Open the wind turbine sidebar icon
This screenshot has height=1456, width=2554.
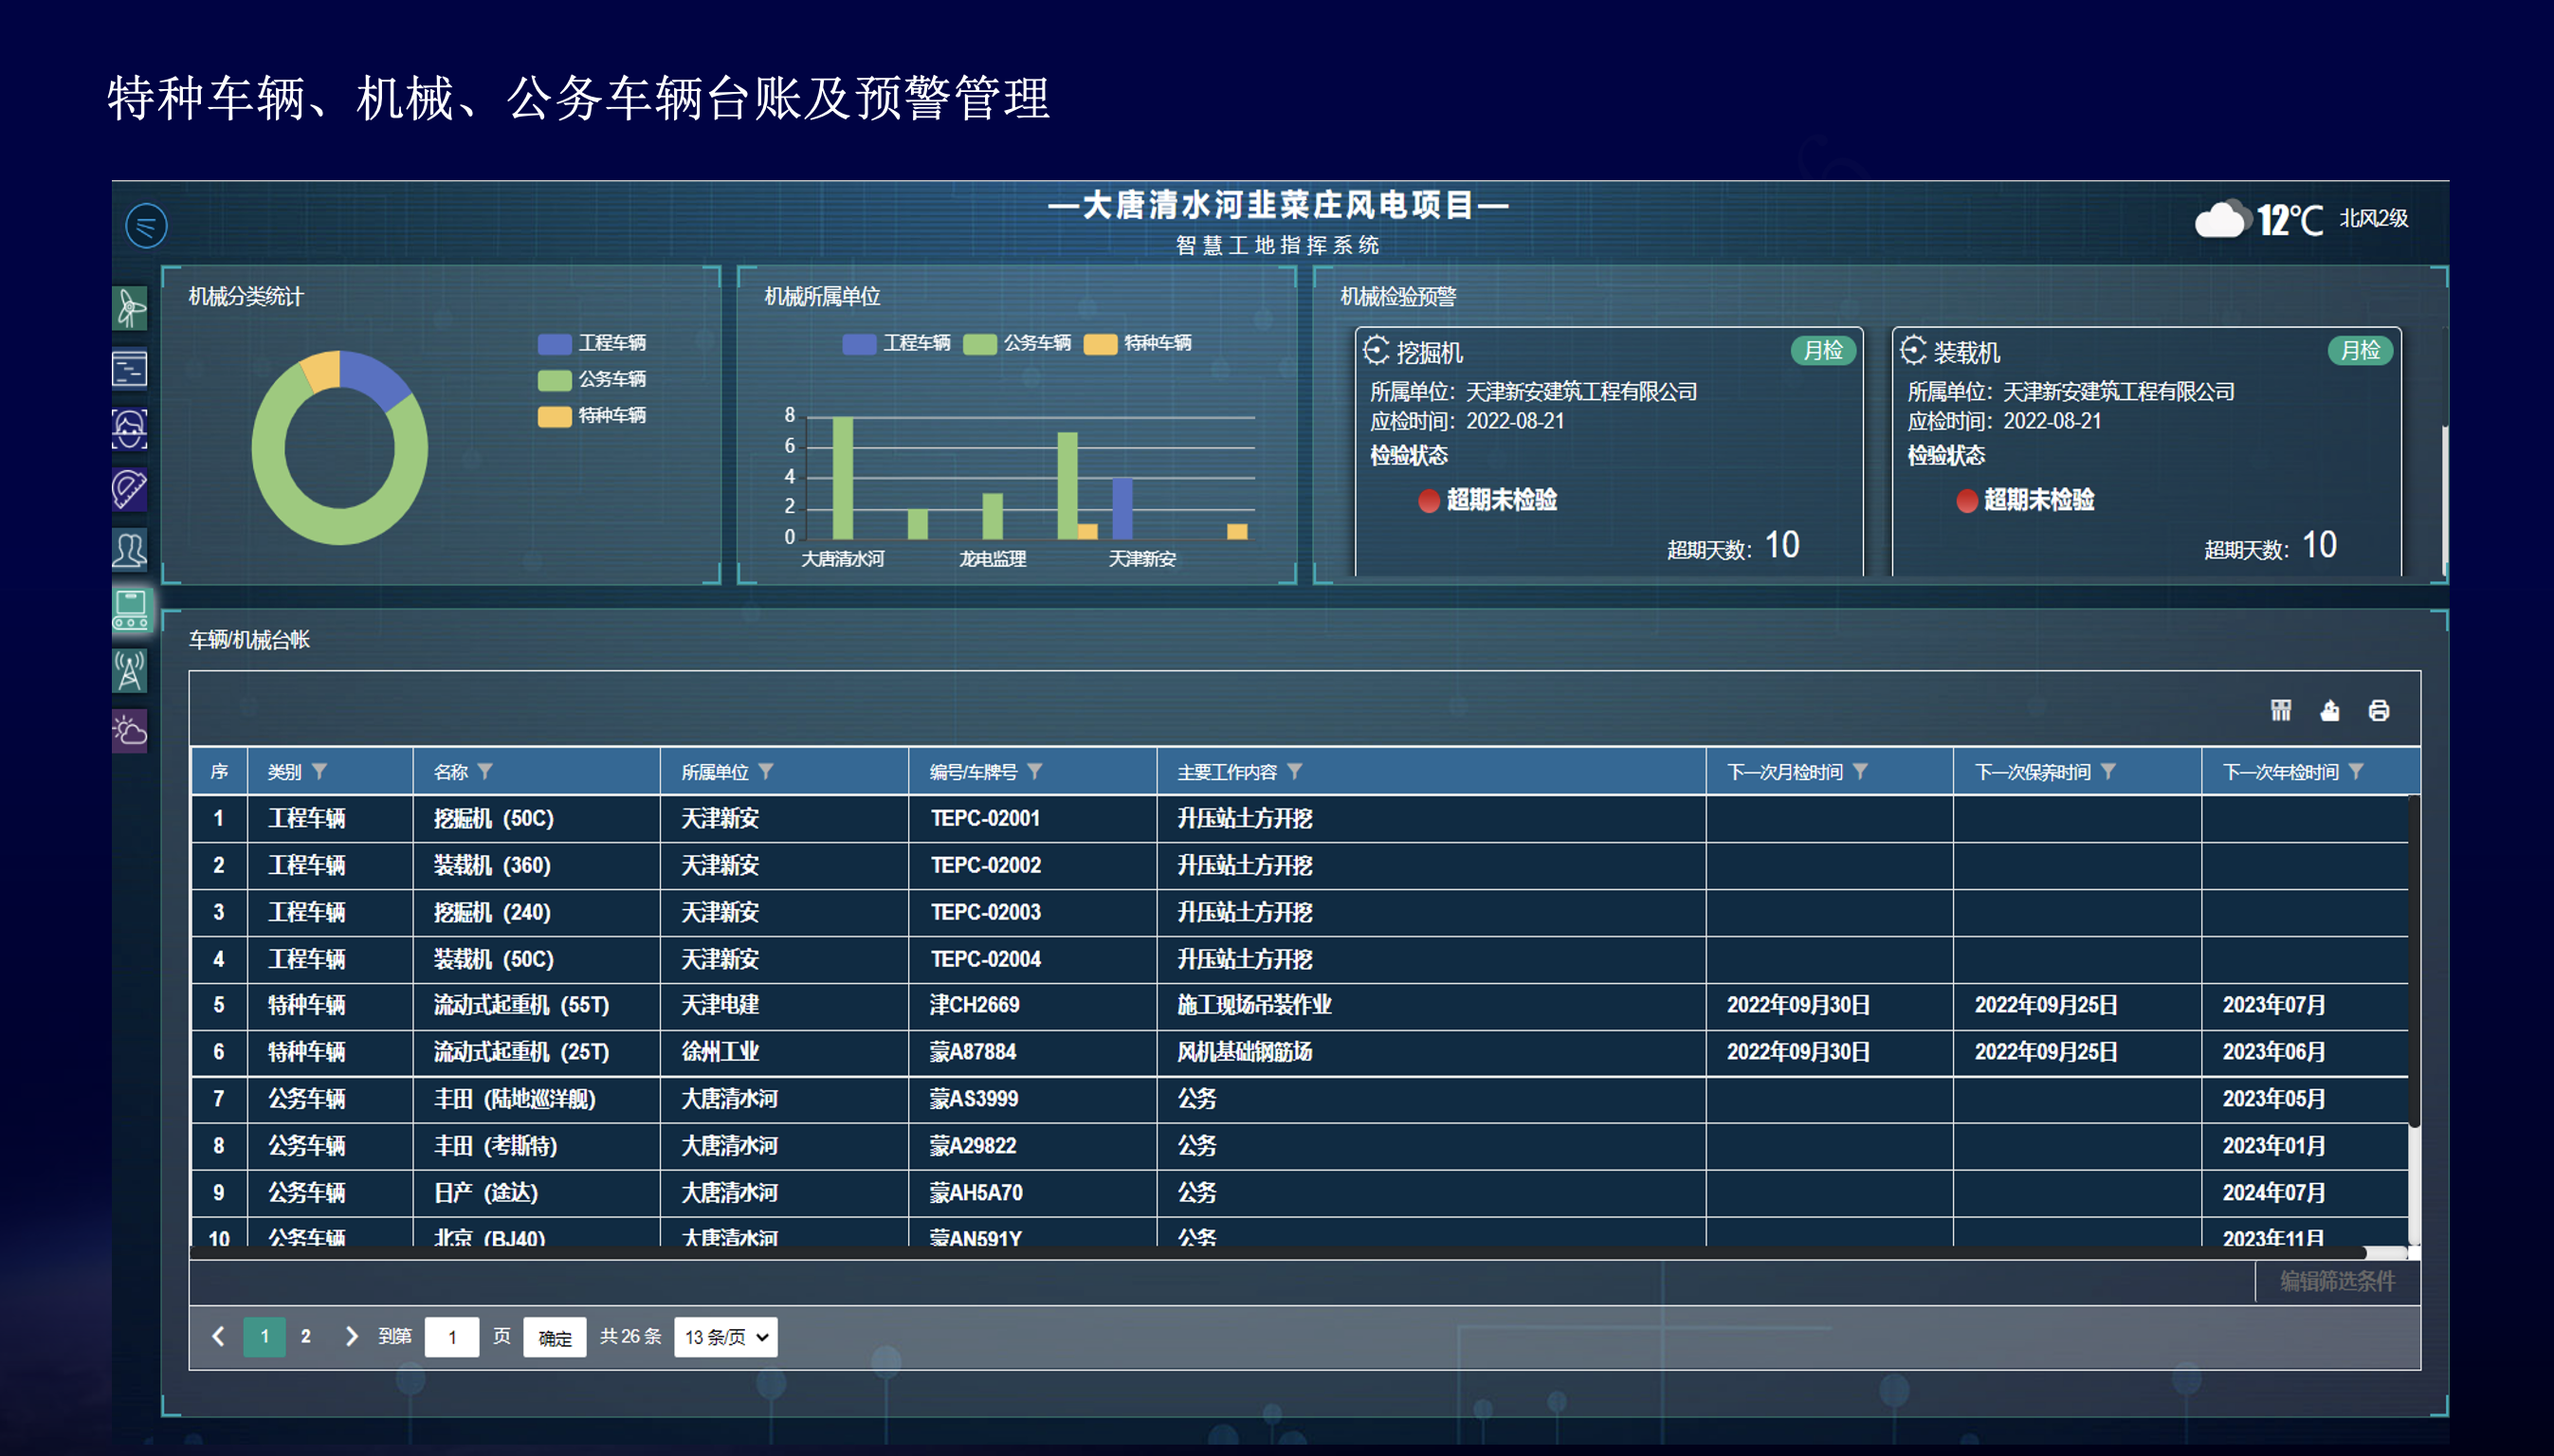point(130,308)
